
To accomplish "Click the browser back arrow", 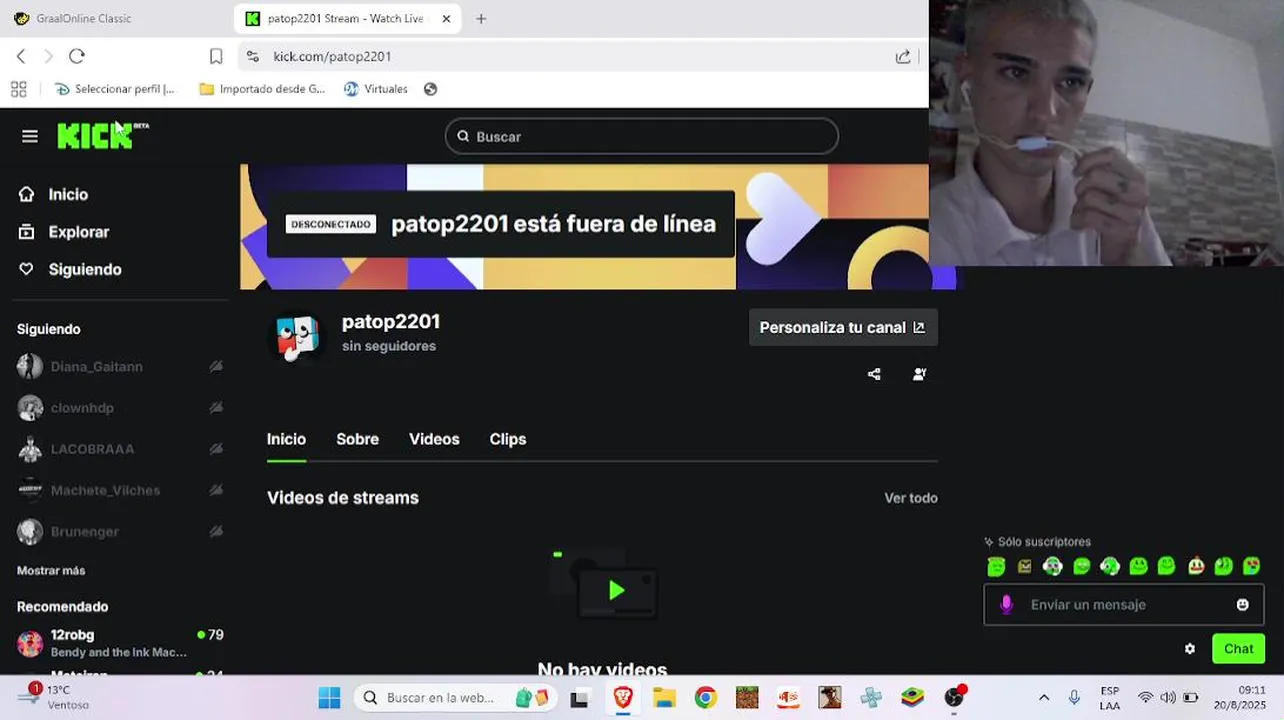I will coord(21,57).
